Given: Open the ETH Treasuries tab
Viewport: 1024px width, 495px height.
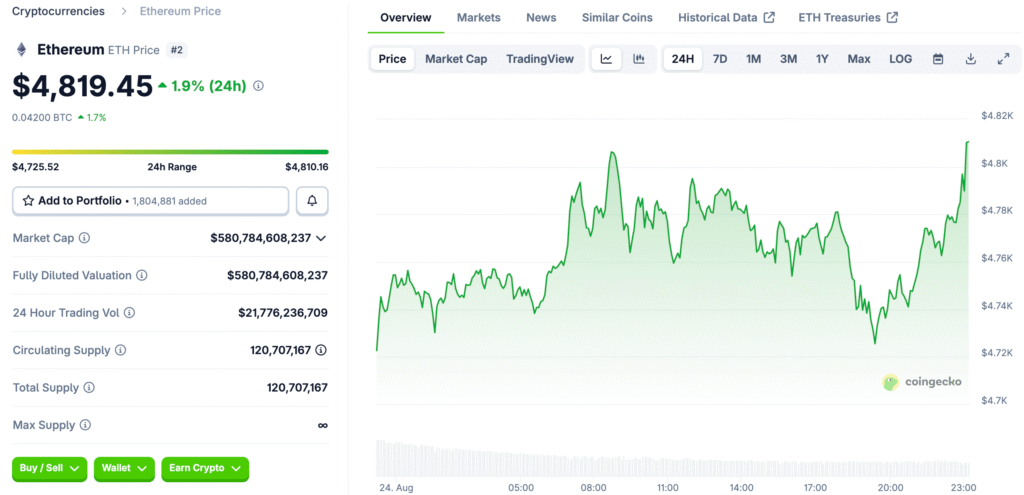Looking at the screenshot, I should [x=848, y=18].
